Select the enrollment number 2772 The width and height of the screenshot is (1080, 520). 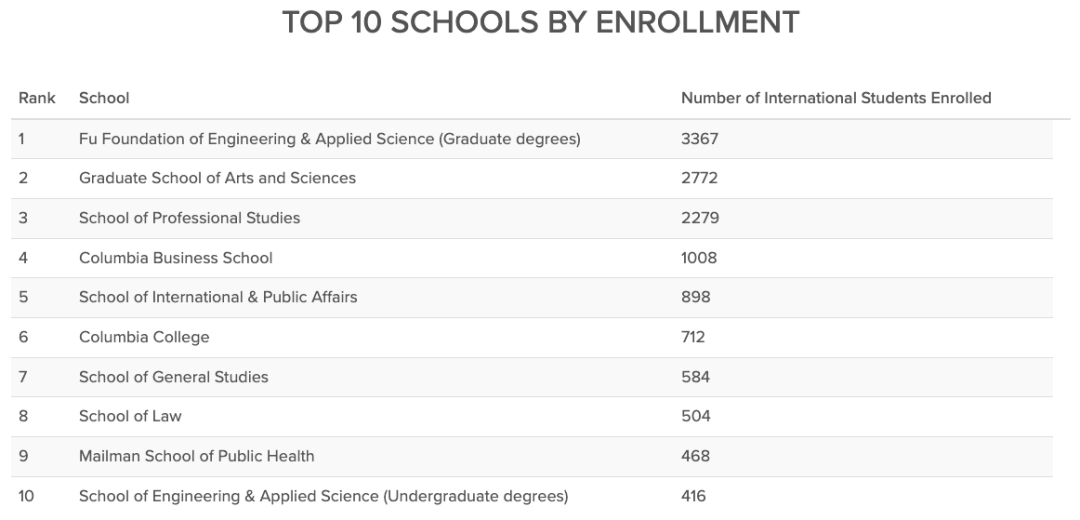(700, 178)
